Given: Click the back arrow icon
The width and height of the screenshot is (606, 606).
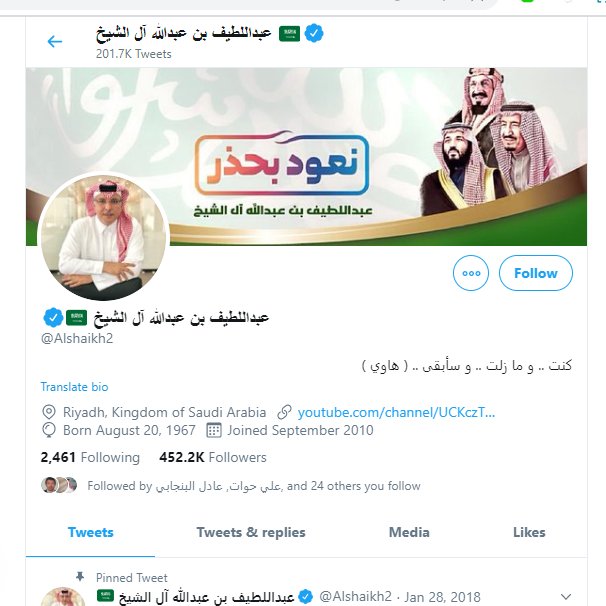Looking at the screenshot, I should pyautogui.click(x=54, y=41).
